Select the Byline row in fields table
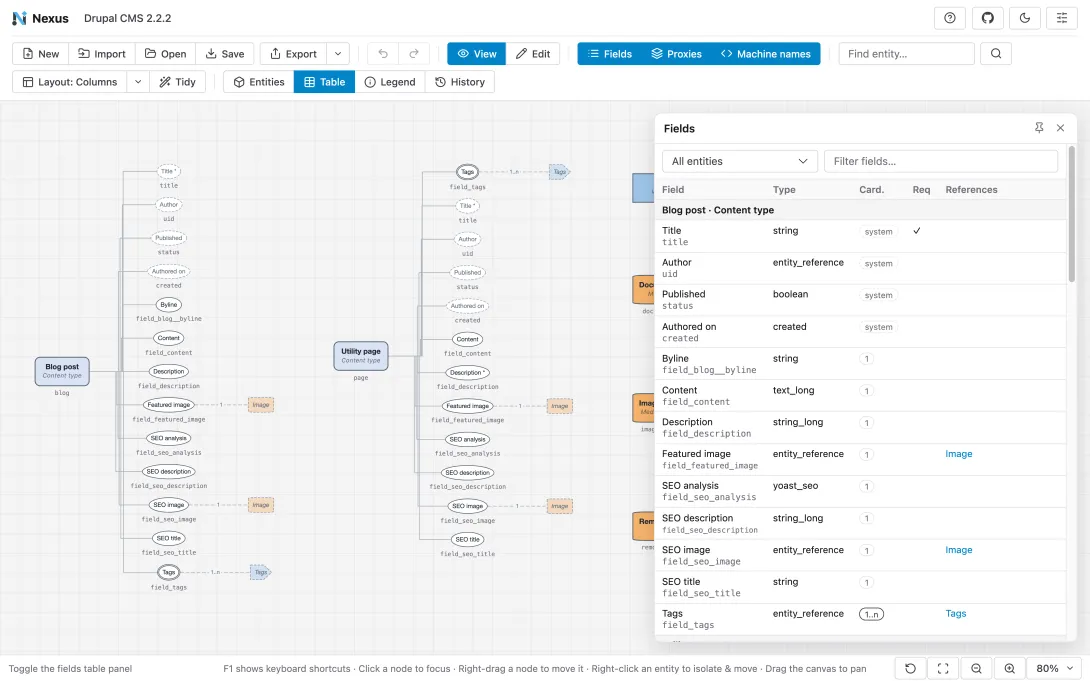Image resolution: width=1090 pixels, height=681 pixels. pos(861,363)
